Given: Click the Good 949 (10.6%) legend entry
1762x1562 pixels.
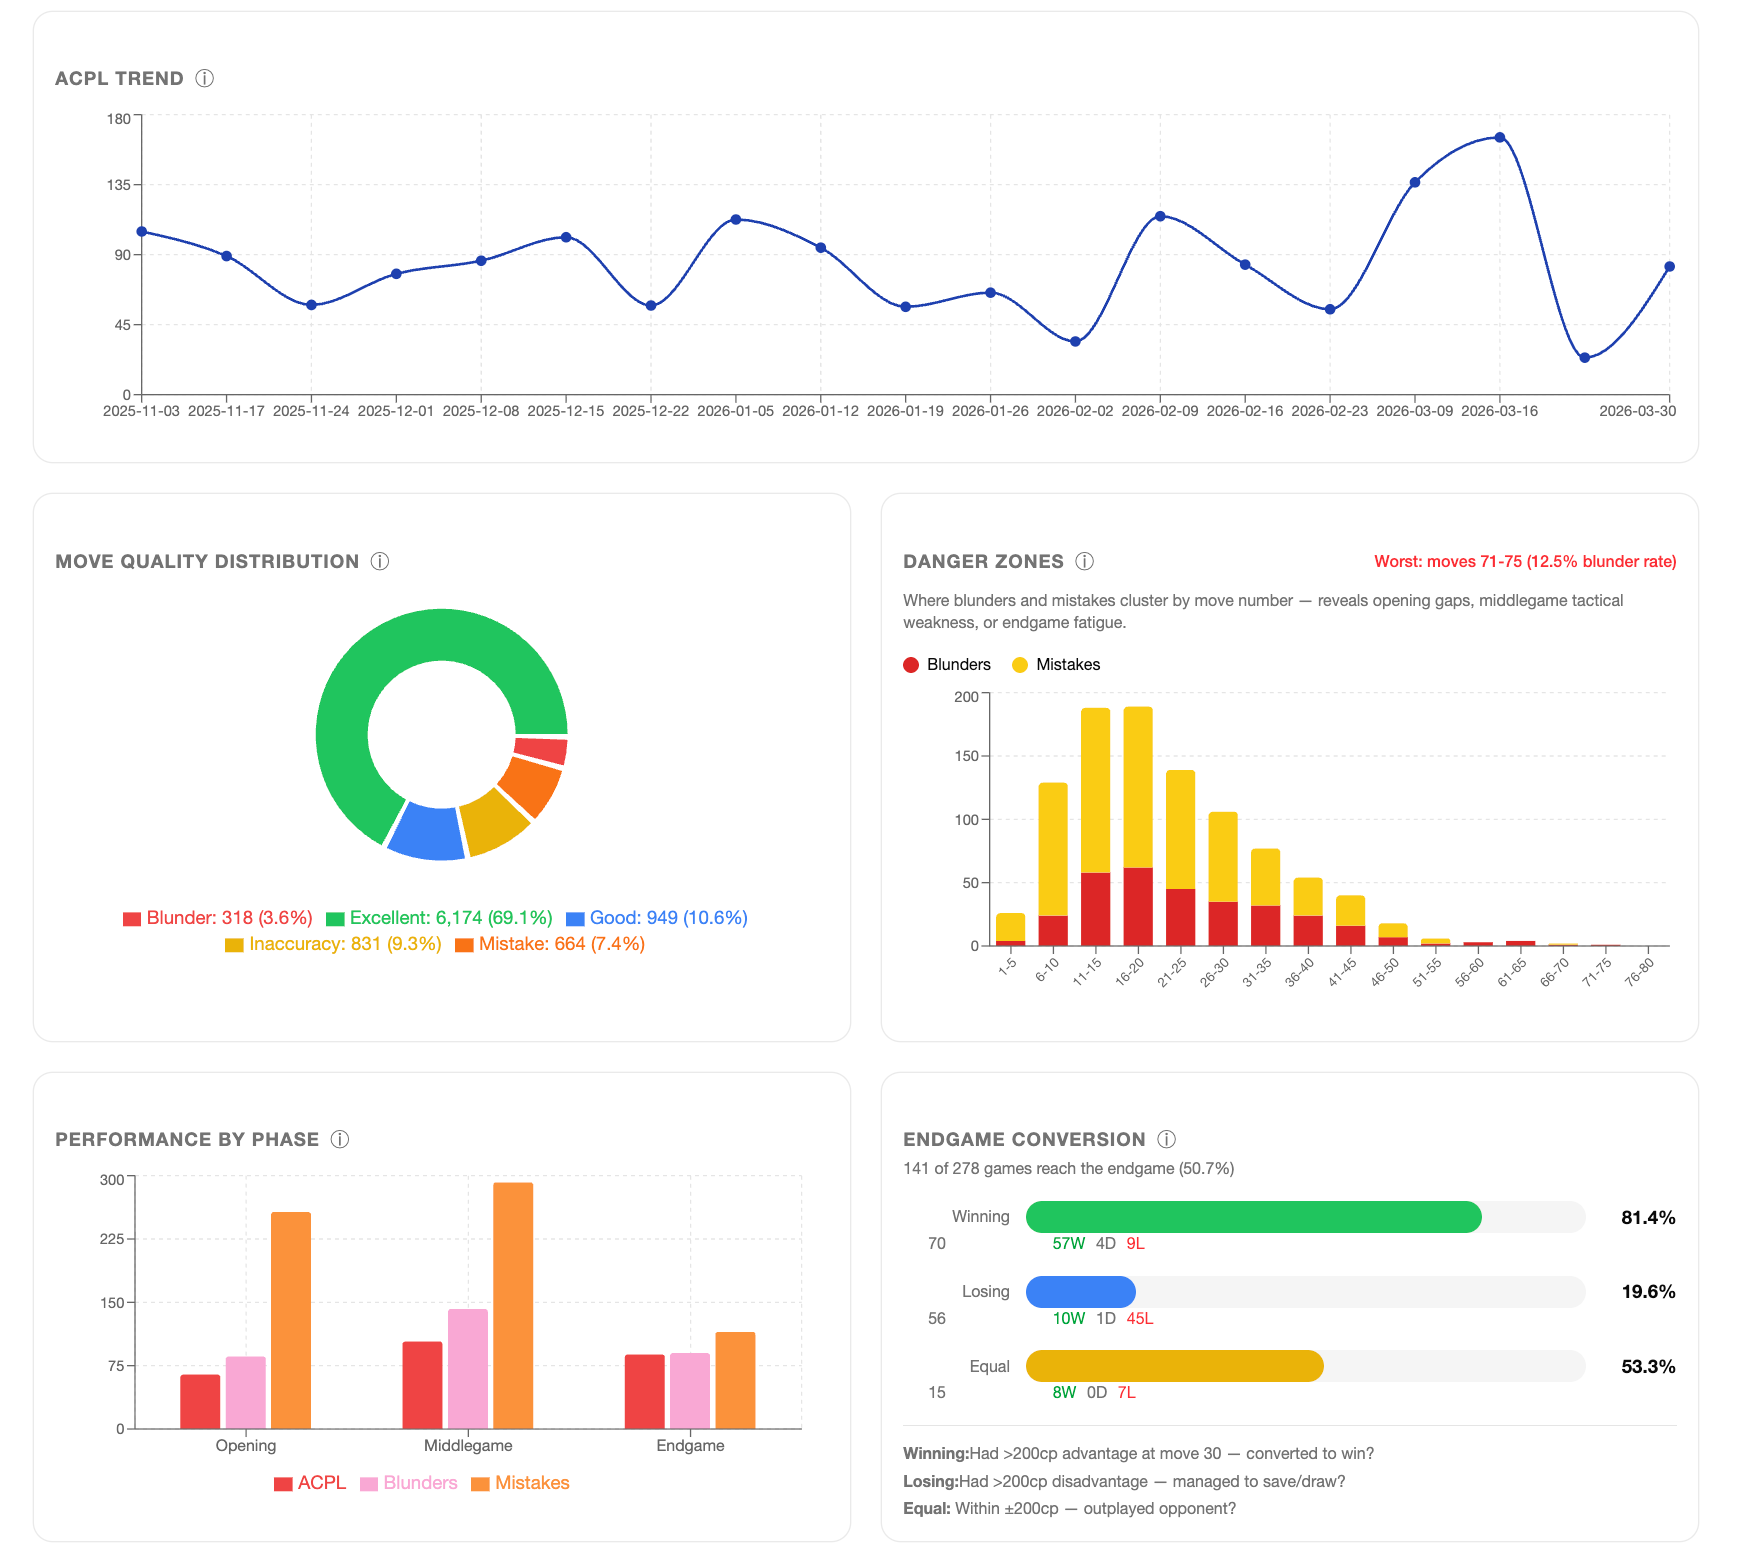Looking at the screenshot, I should 657,918.
